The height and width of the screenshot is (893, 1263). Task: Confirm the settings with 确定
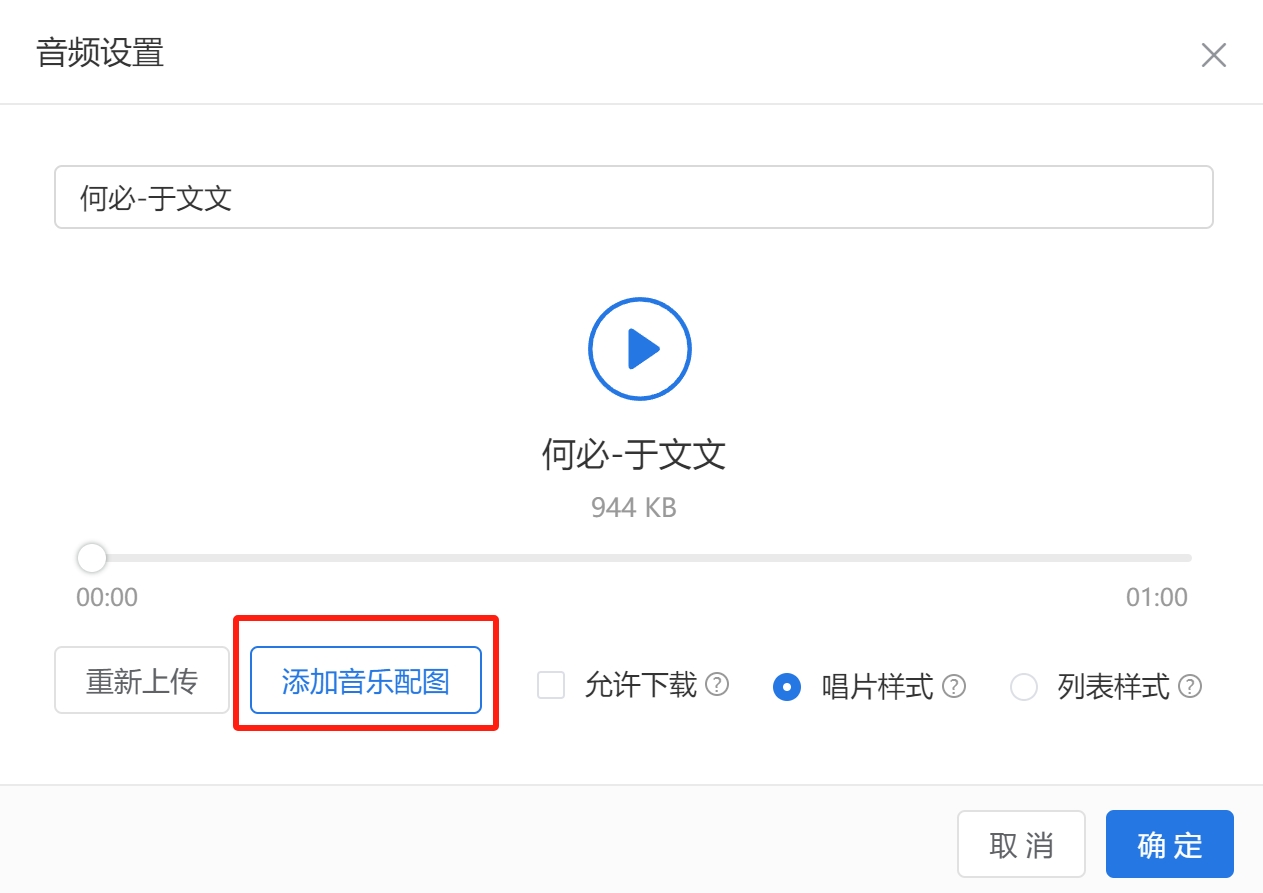(x=1170, y=844)
